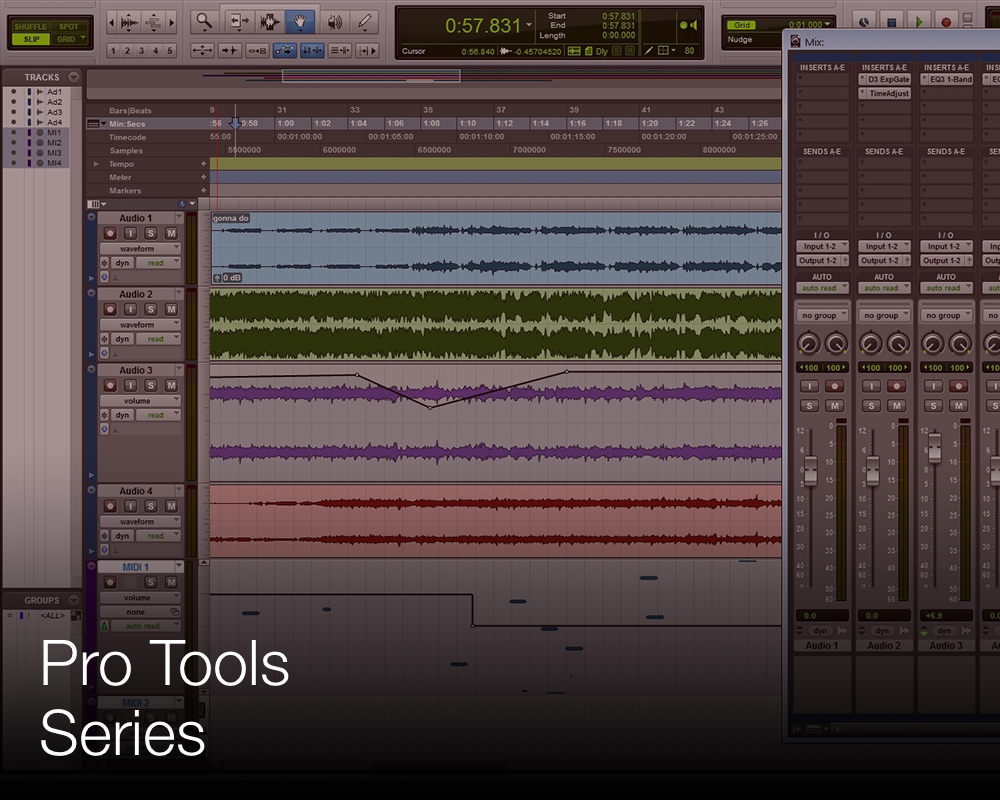Toggle Mirrored MIDI Editing icon

(x=257, y=50)
